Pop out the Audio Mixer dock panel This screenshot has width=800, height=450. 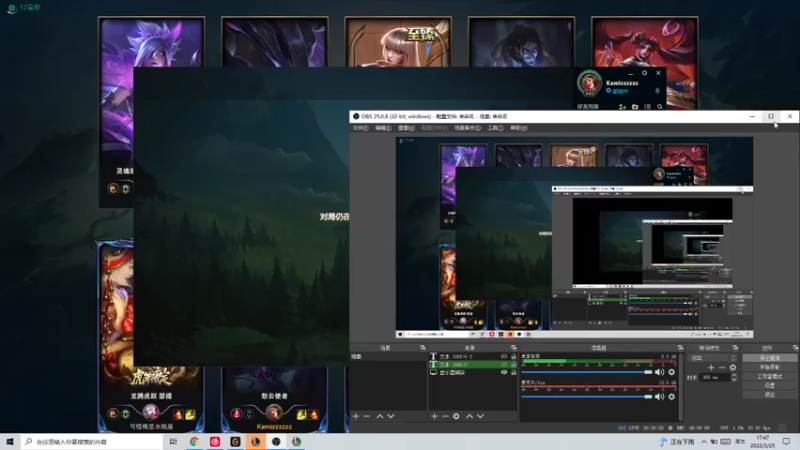pyautogui.click(x=680, y=348)
